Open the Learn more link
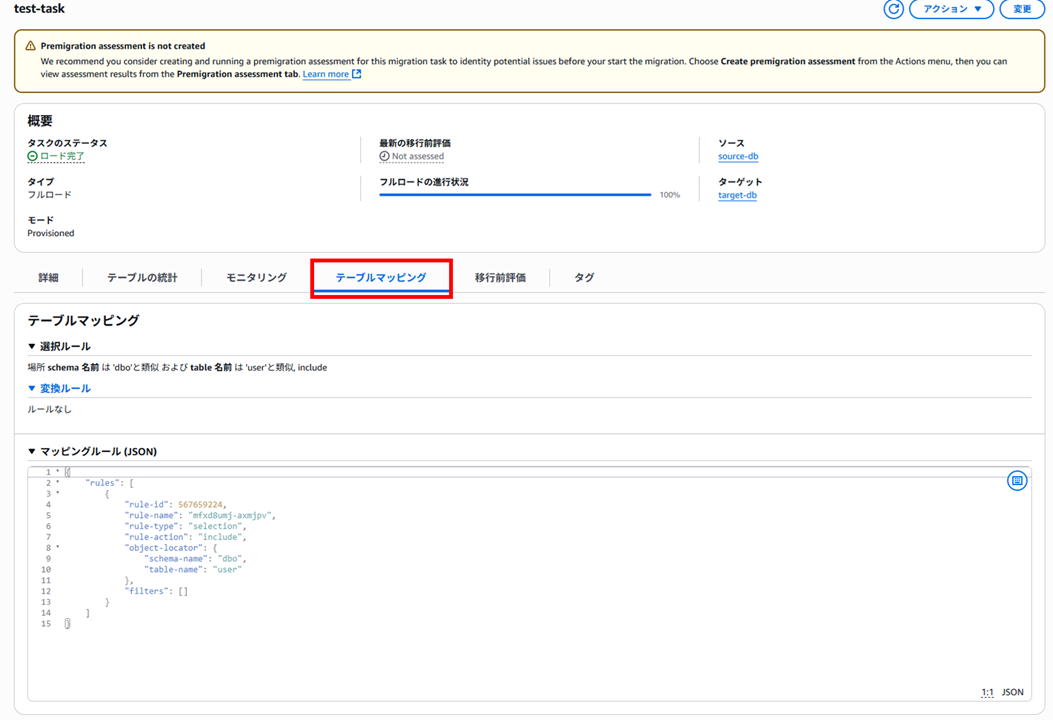The image size is (1053, 720). [326, 74]
